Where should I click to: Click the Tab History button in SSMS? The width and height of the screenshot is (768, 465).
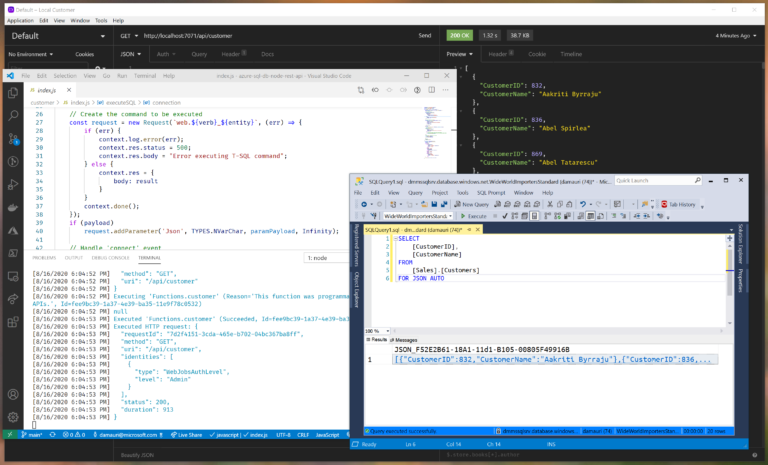[678, 204]
